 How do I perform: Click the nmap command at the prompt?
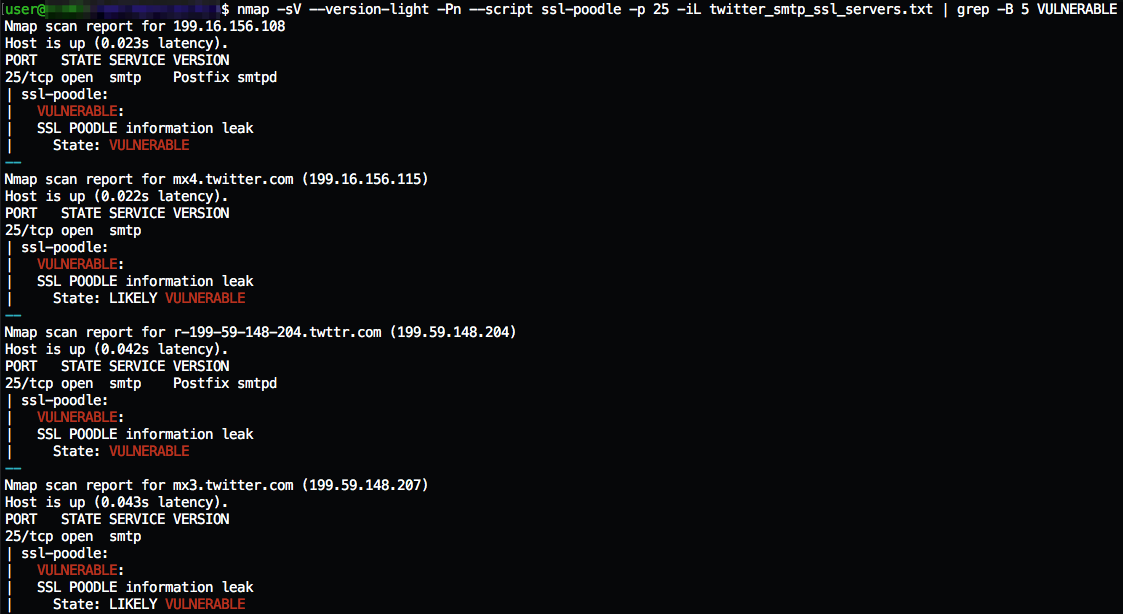(676, 9)
